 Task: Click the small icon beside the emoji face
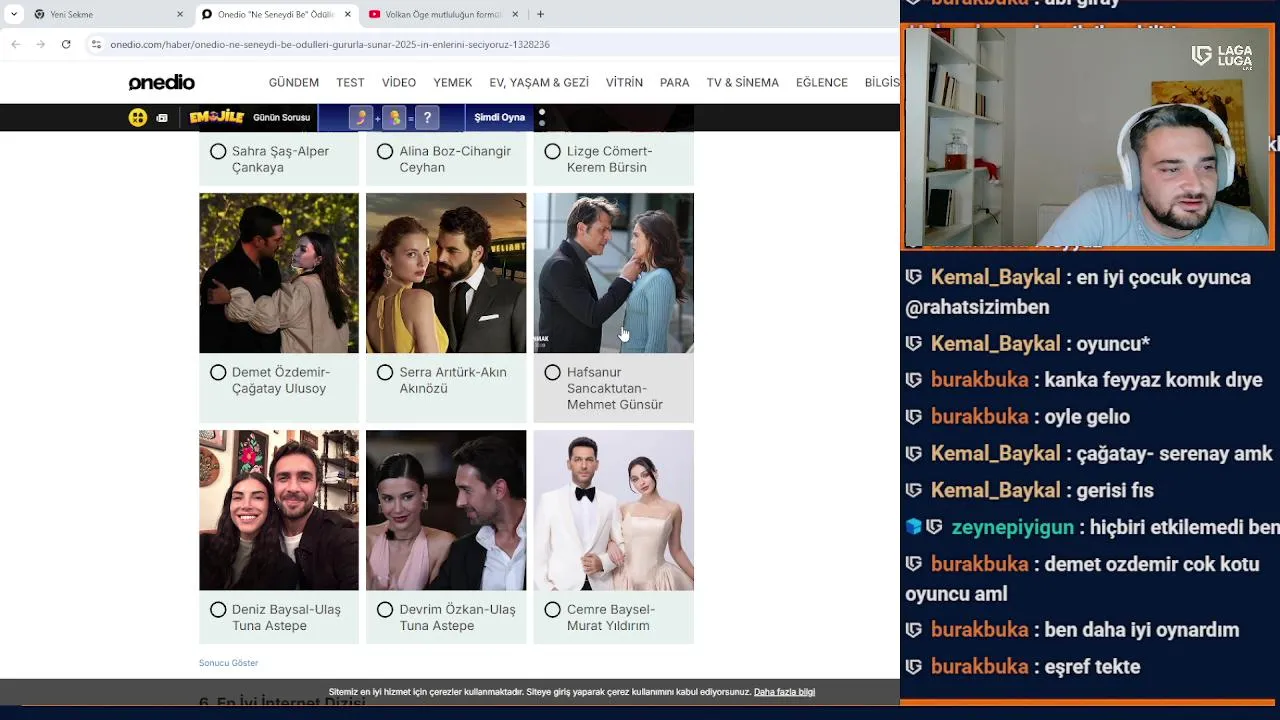pos(162,118)
